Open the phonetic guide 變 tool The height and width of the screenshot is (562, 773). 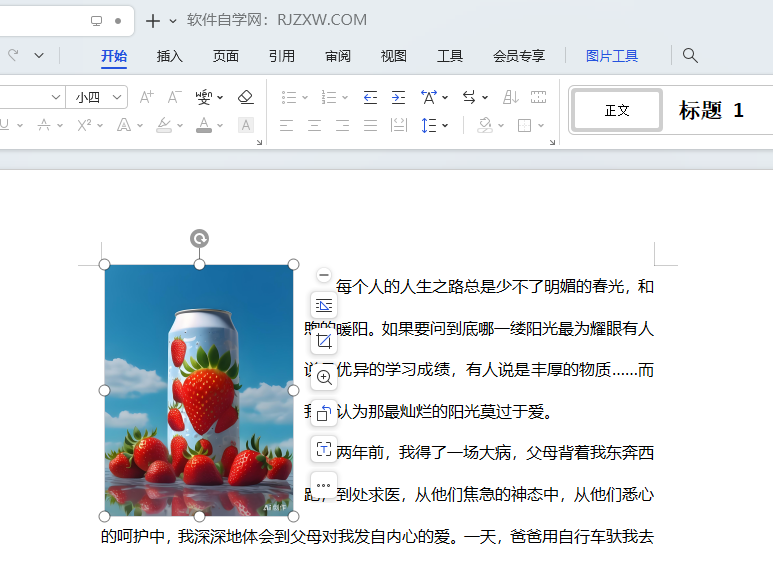tap(204, 97)
